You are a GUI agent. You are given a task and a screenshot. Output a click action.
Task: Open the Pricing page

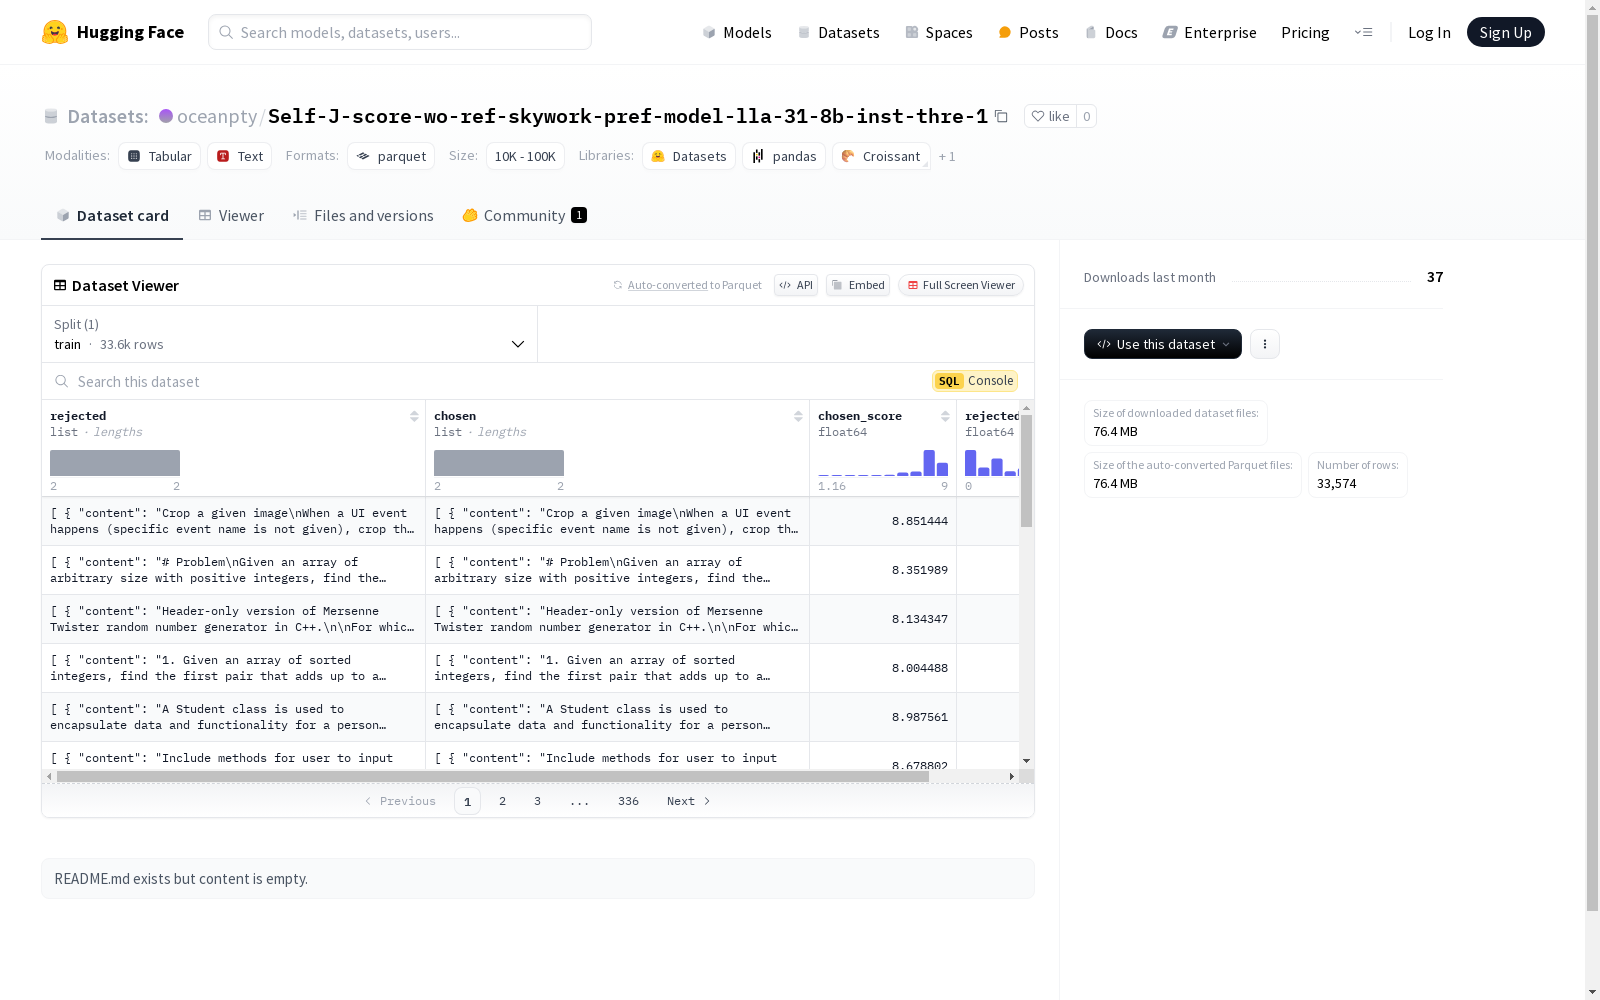point(1305,32)
